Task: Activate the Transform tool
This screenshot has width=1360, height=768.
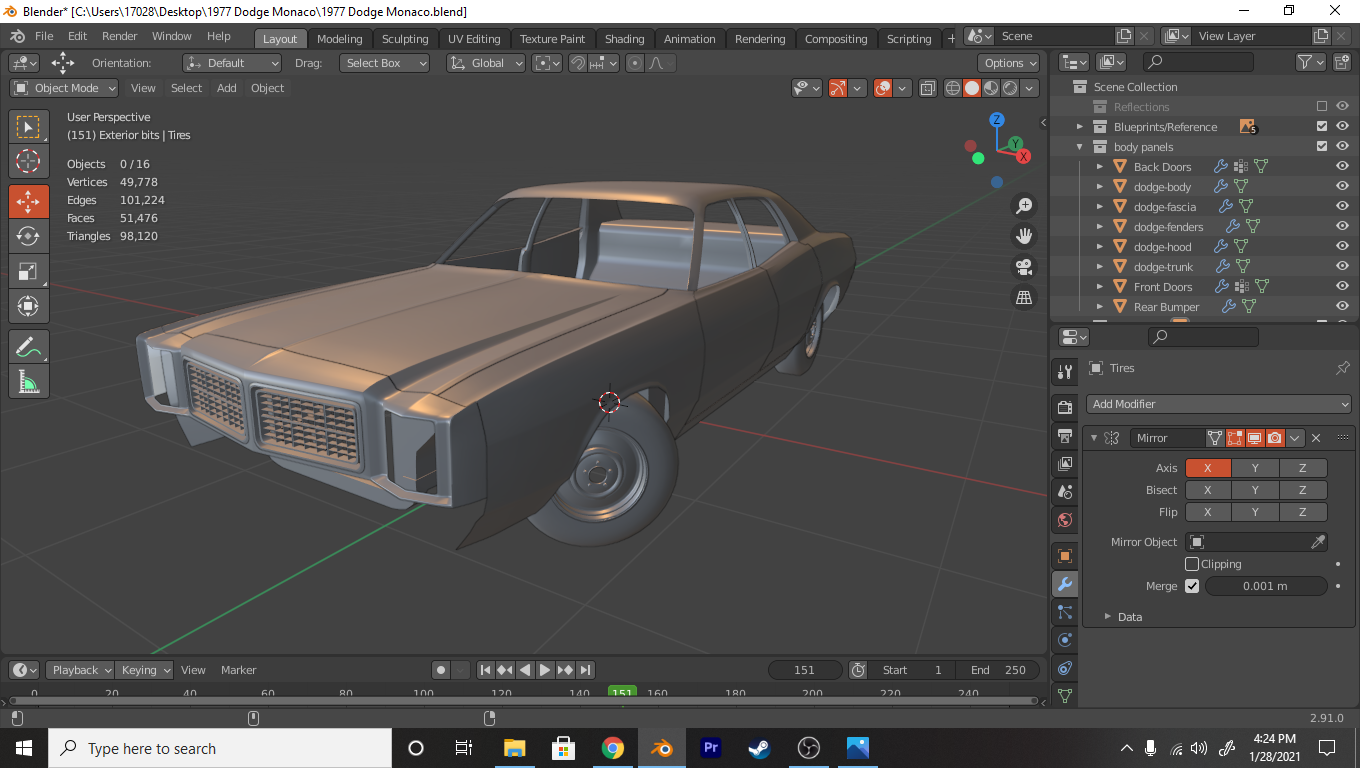Action: click(29, 306)
